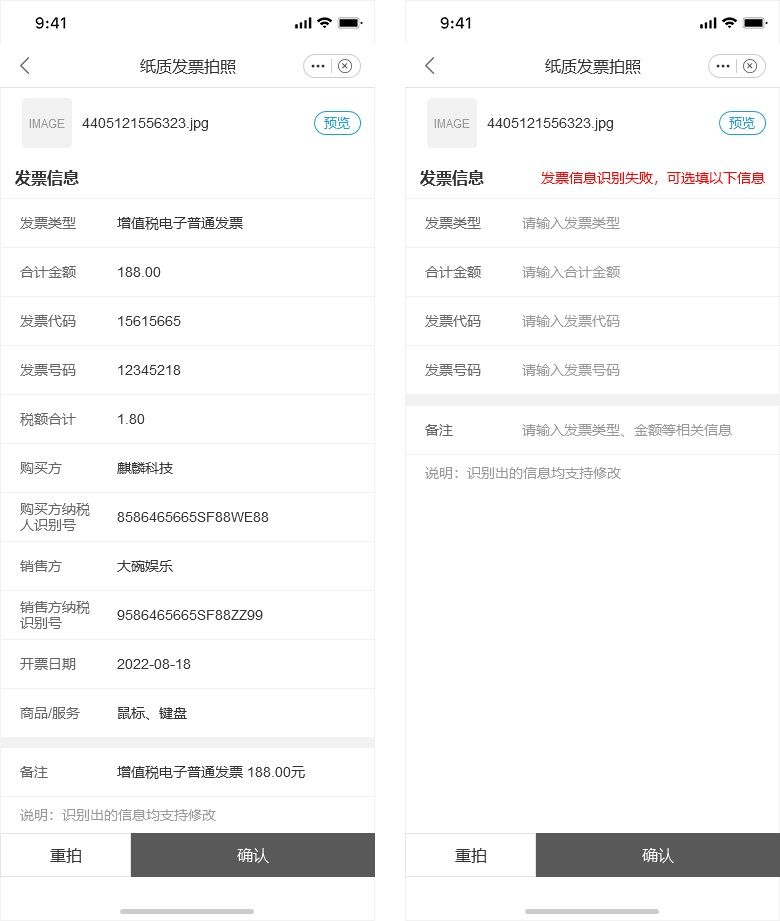Image resolution: width=780 pixels, height=921 pixels.
Task: Click the 税额合计 label
Action: point(48,419)
